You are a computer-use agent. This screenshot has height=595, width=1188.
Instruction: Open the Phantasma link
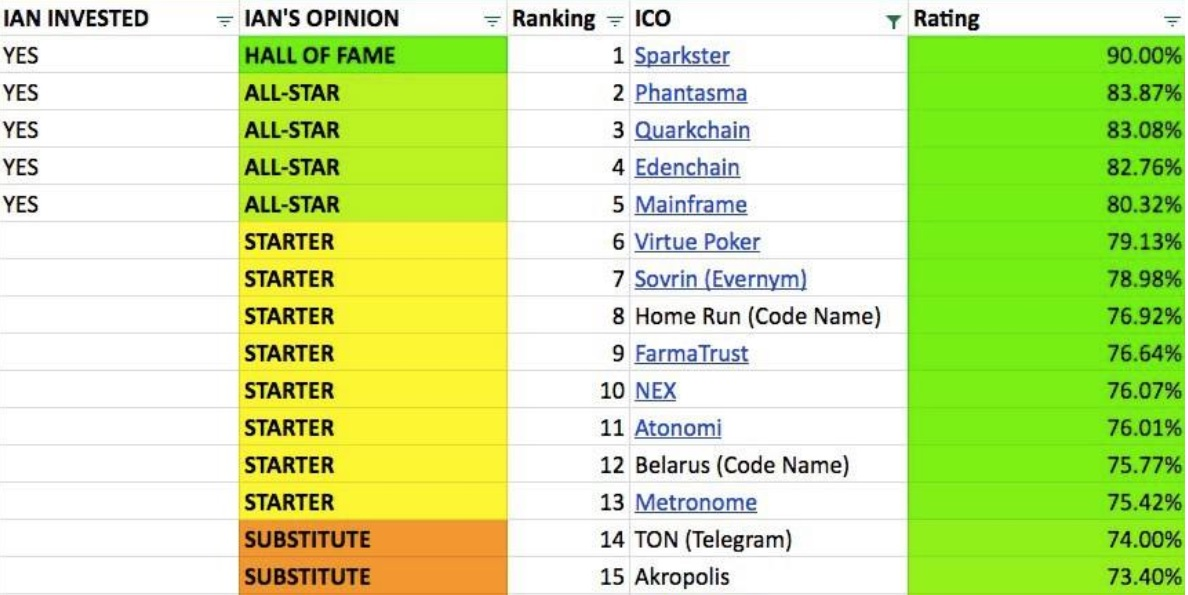[x=690, y=93]
